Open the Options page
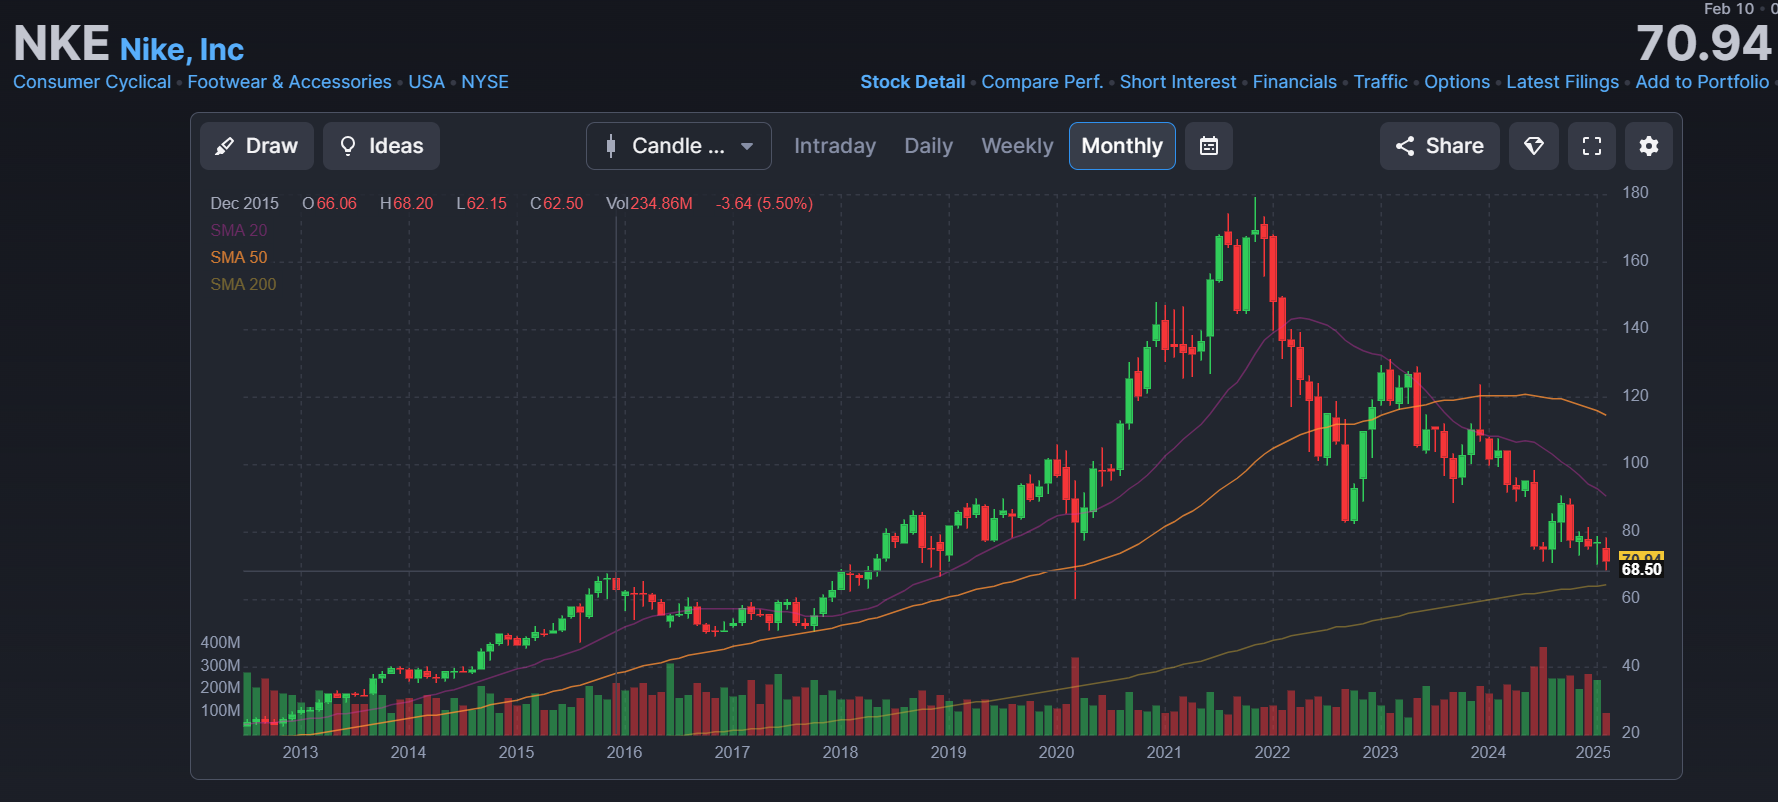The image size is (1778, 802). click(1457, 82)
